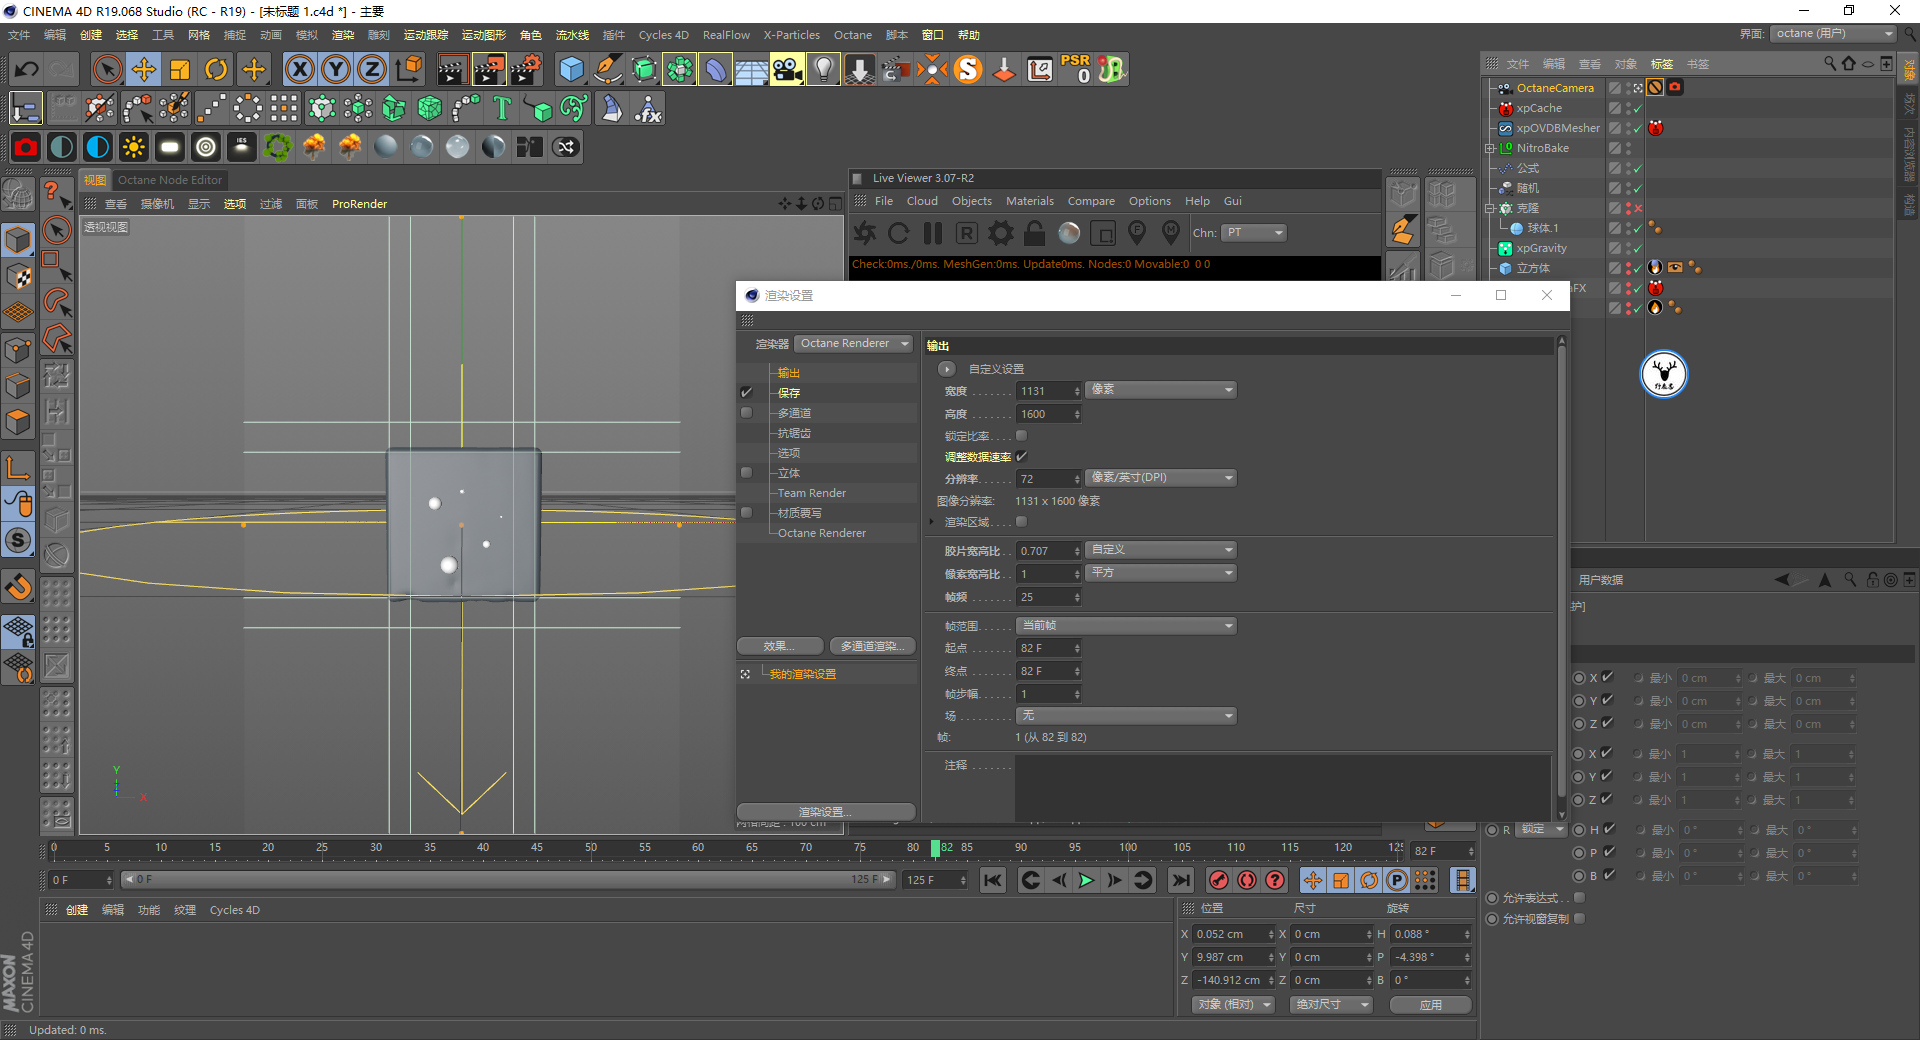Open the Chn PT channel dropdown
Viewport: 1920px width, 1040px height.
(1254, 232)
